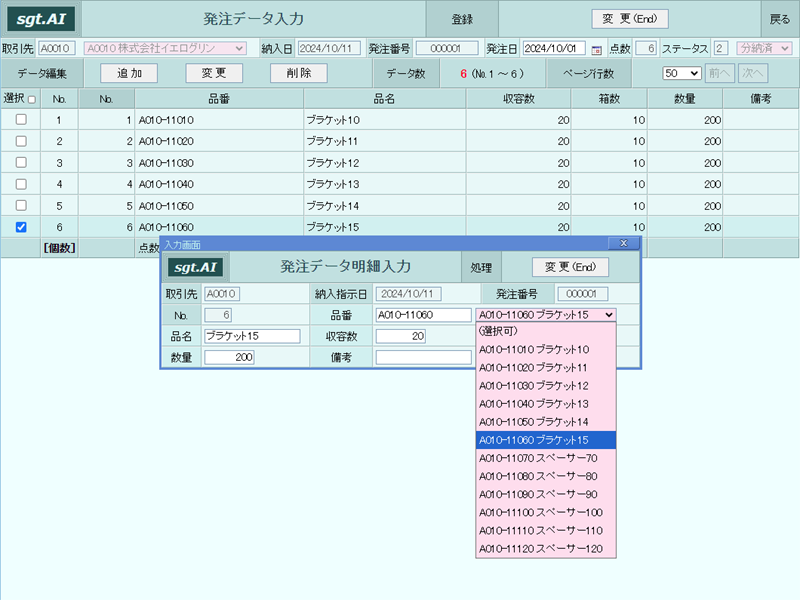
Task: Choose A010-11100 スペーサー100 from dropdown list
Action: coord(545,512)
